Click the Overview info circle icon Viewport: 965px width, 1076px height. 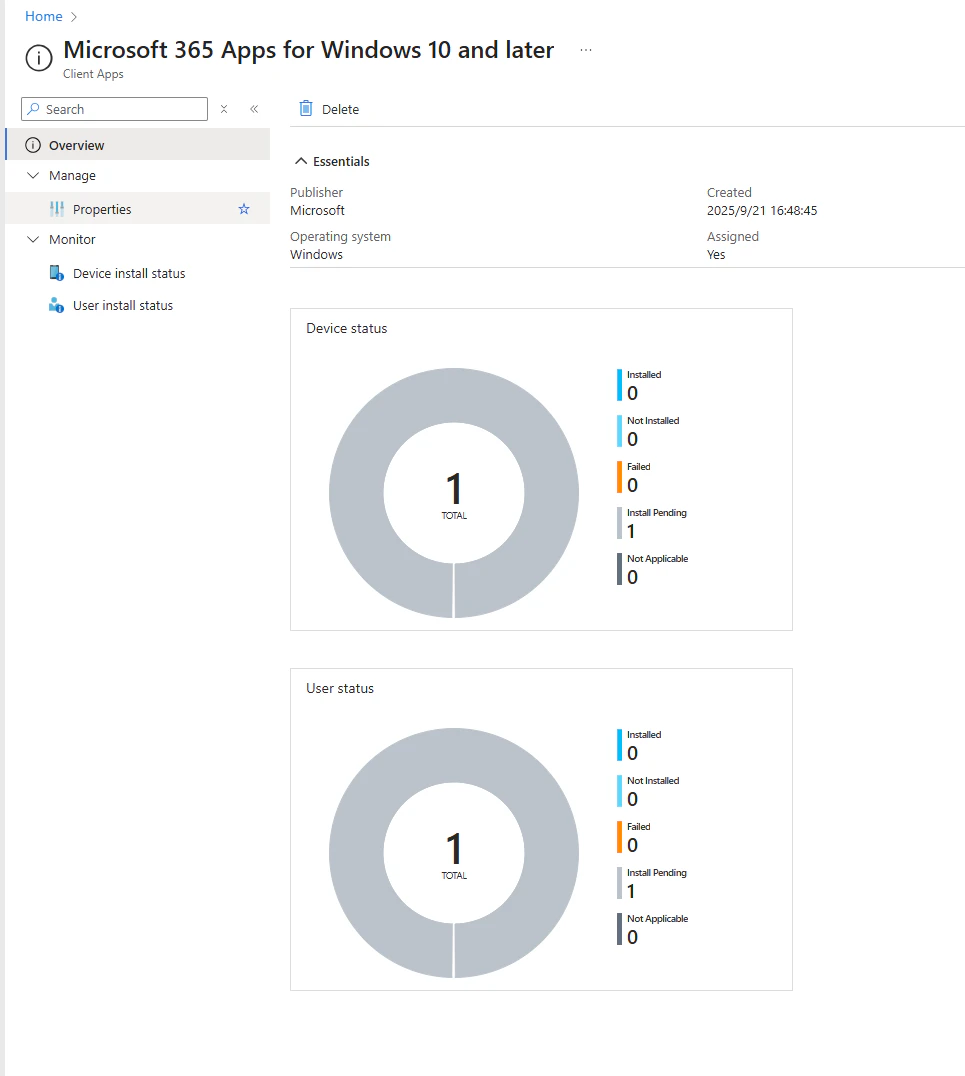tap(33, 145)
